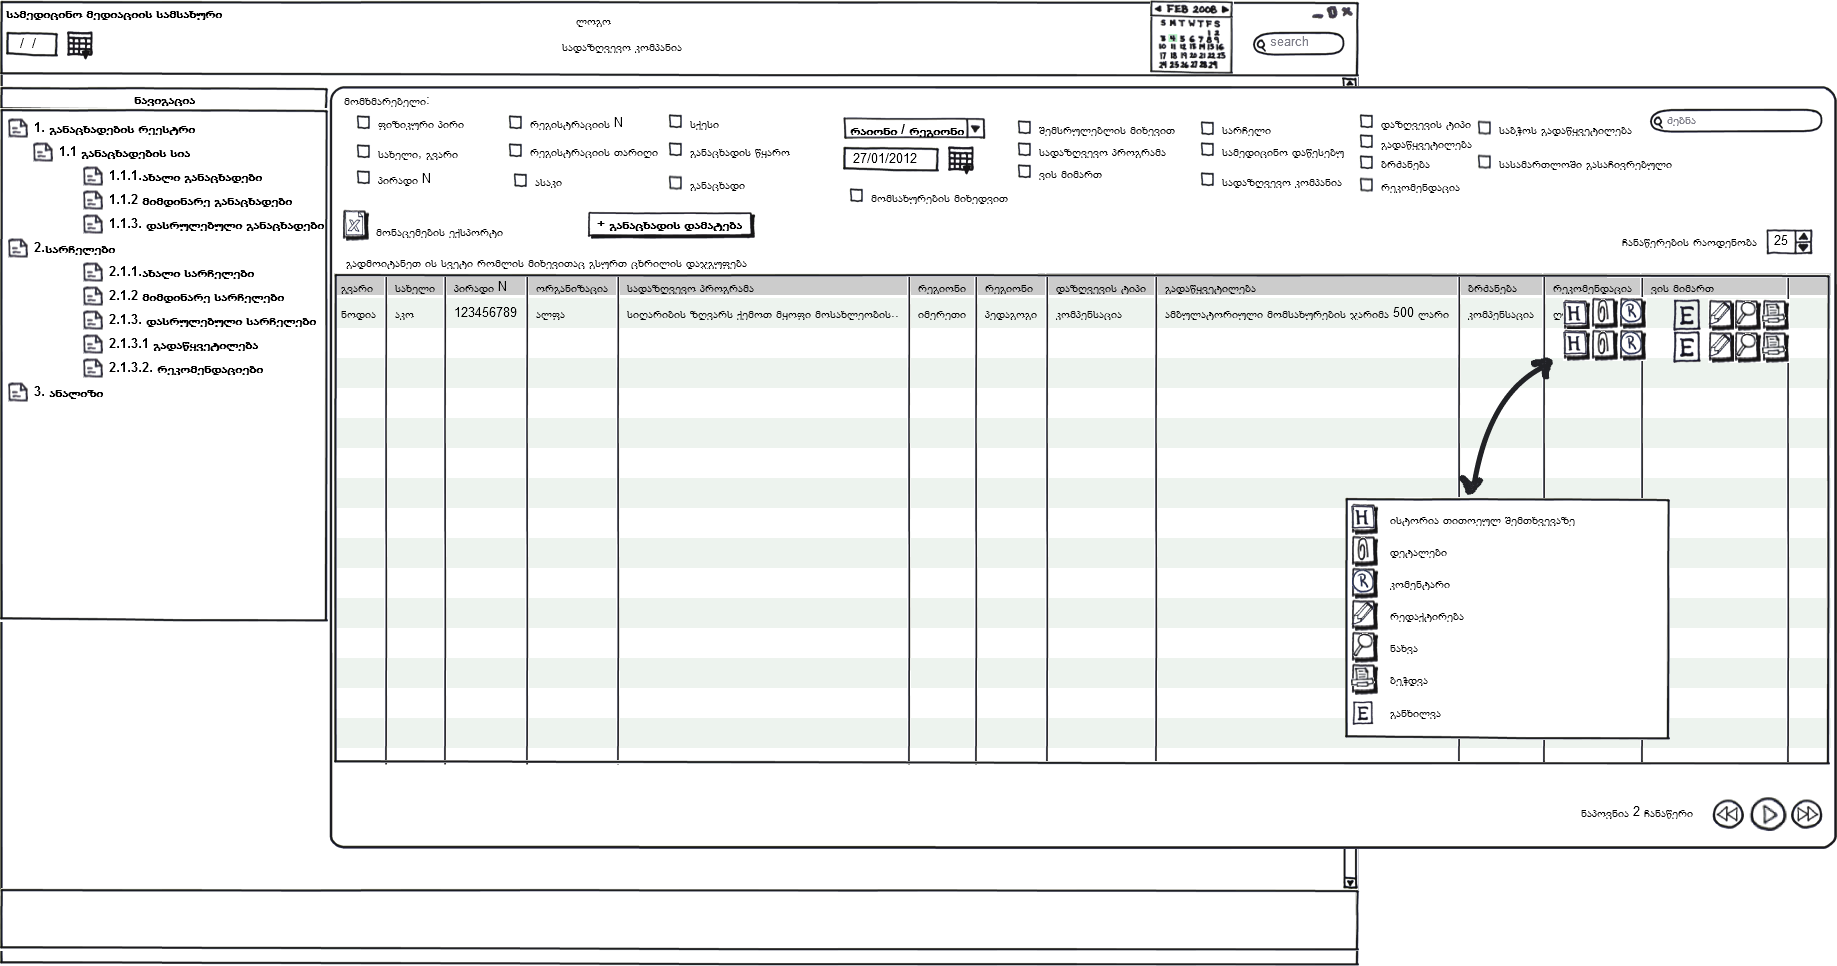Click the paperclip details icon in first row
Viewport: 1837px width, 966px height.
(x=1604, y=314)
